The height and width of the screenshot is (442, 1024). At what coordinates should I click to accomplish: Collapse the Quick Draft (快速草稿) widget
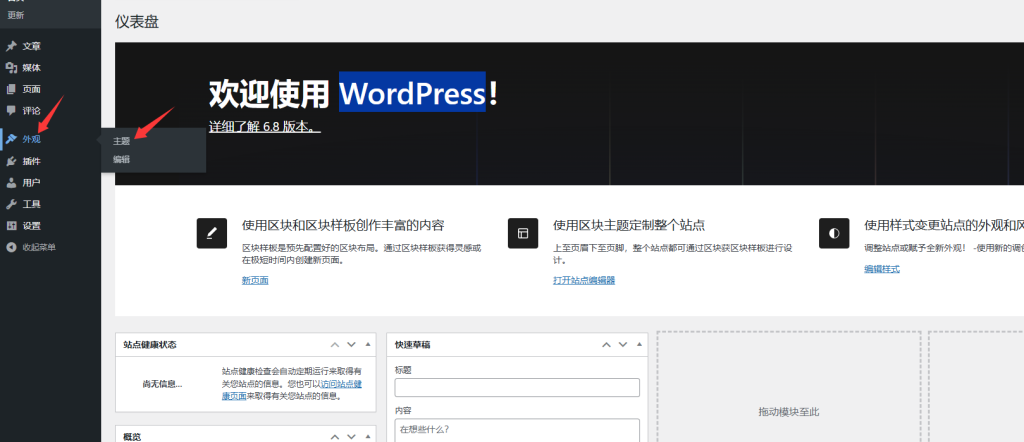[639, 344]
